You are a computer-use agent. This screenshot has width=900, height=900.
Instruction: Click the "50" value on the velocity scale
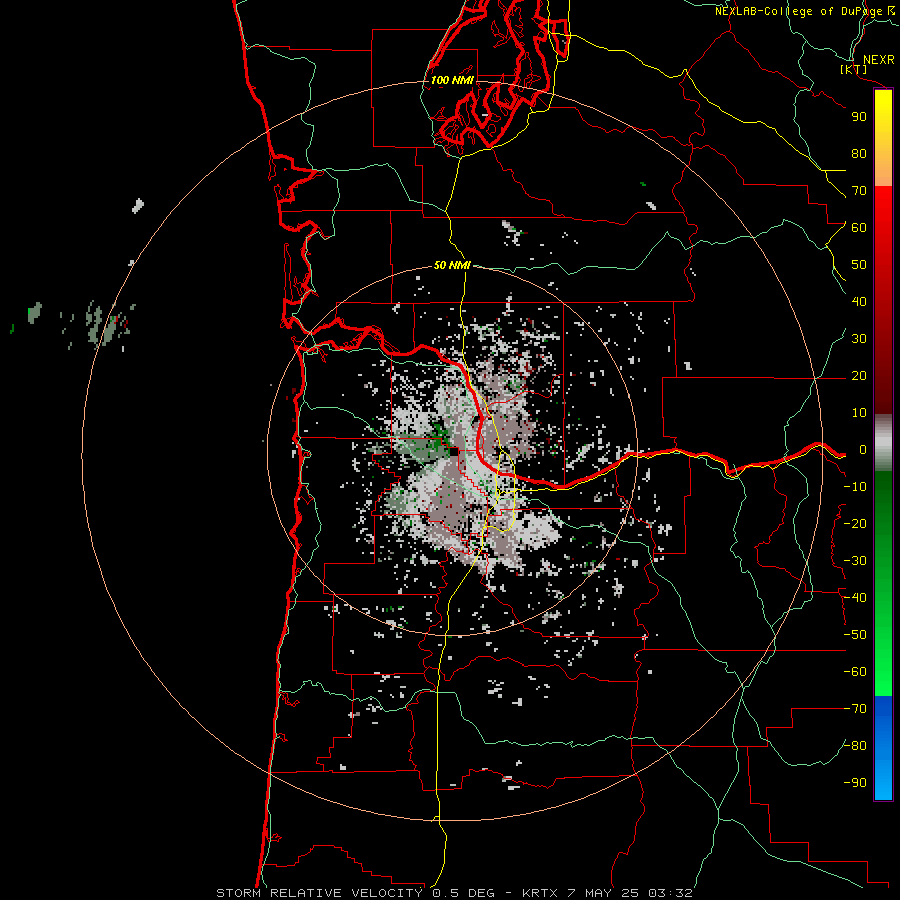[x=859, y=265]
